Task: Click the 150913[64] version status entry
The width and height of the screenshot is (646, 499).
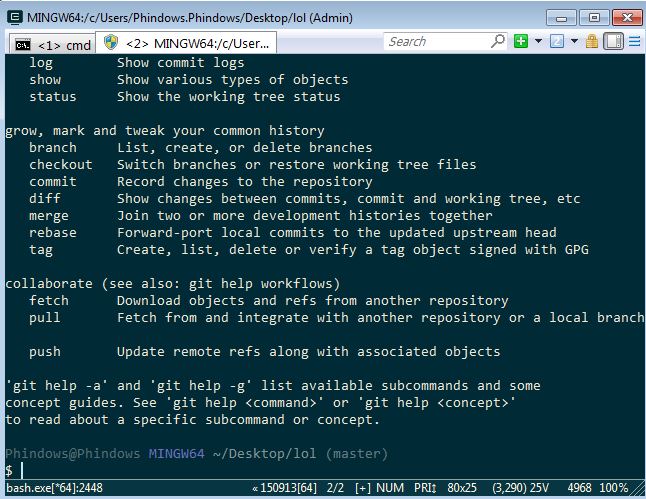Action: (285, 488)
